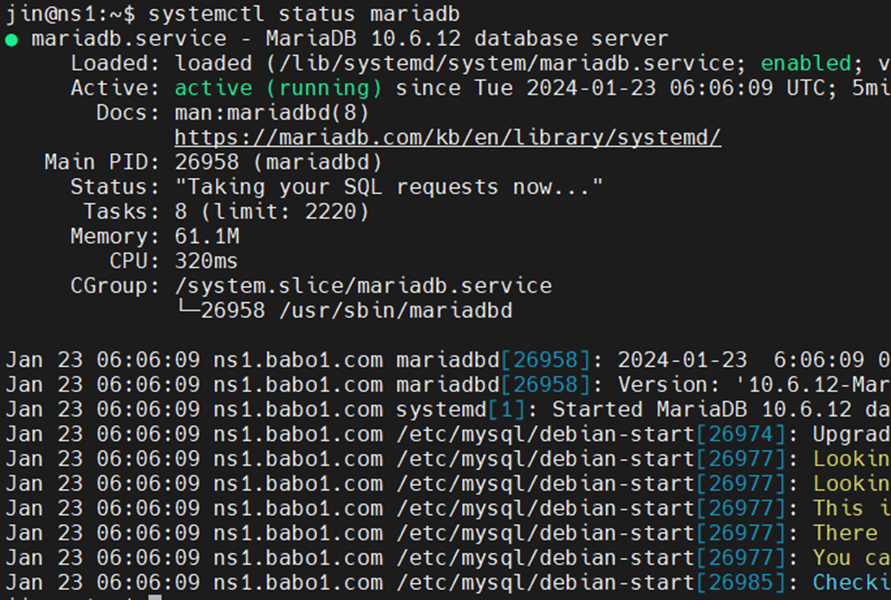Click the 'MariaDB 10.6.12 database server' description

[467, 39]
